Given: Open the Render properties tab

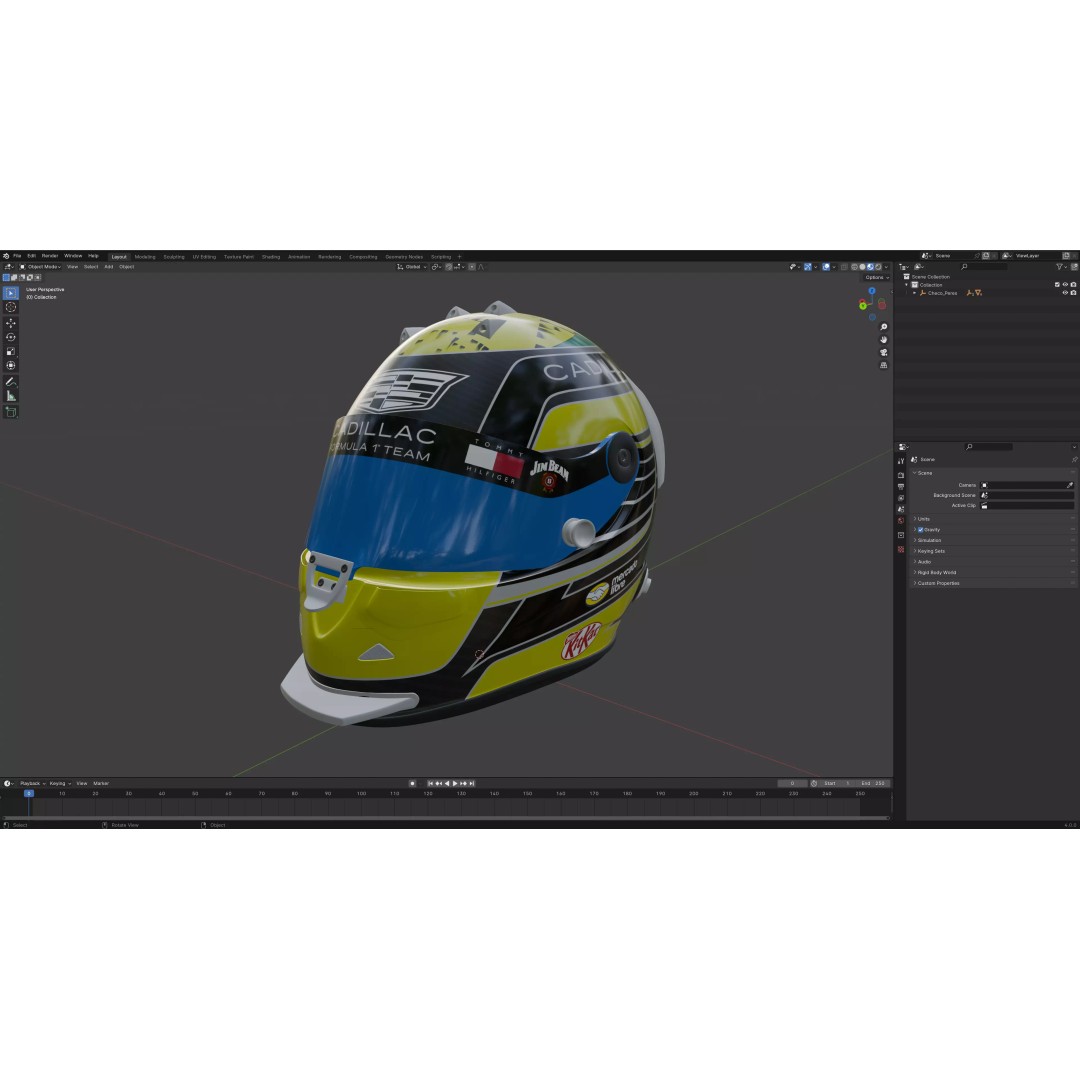Looking at the screenshot, I should pyautogui.click(x=901, y=475).
